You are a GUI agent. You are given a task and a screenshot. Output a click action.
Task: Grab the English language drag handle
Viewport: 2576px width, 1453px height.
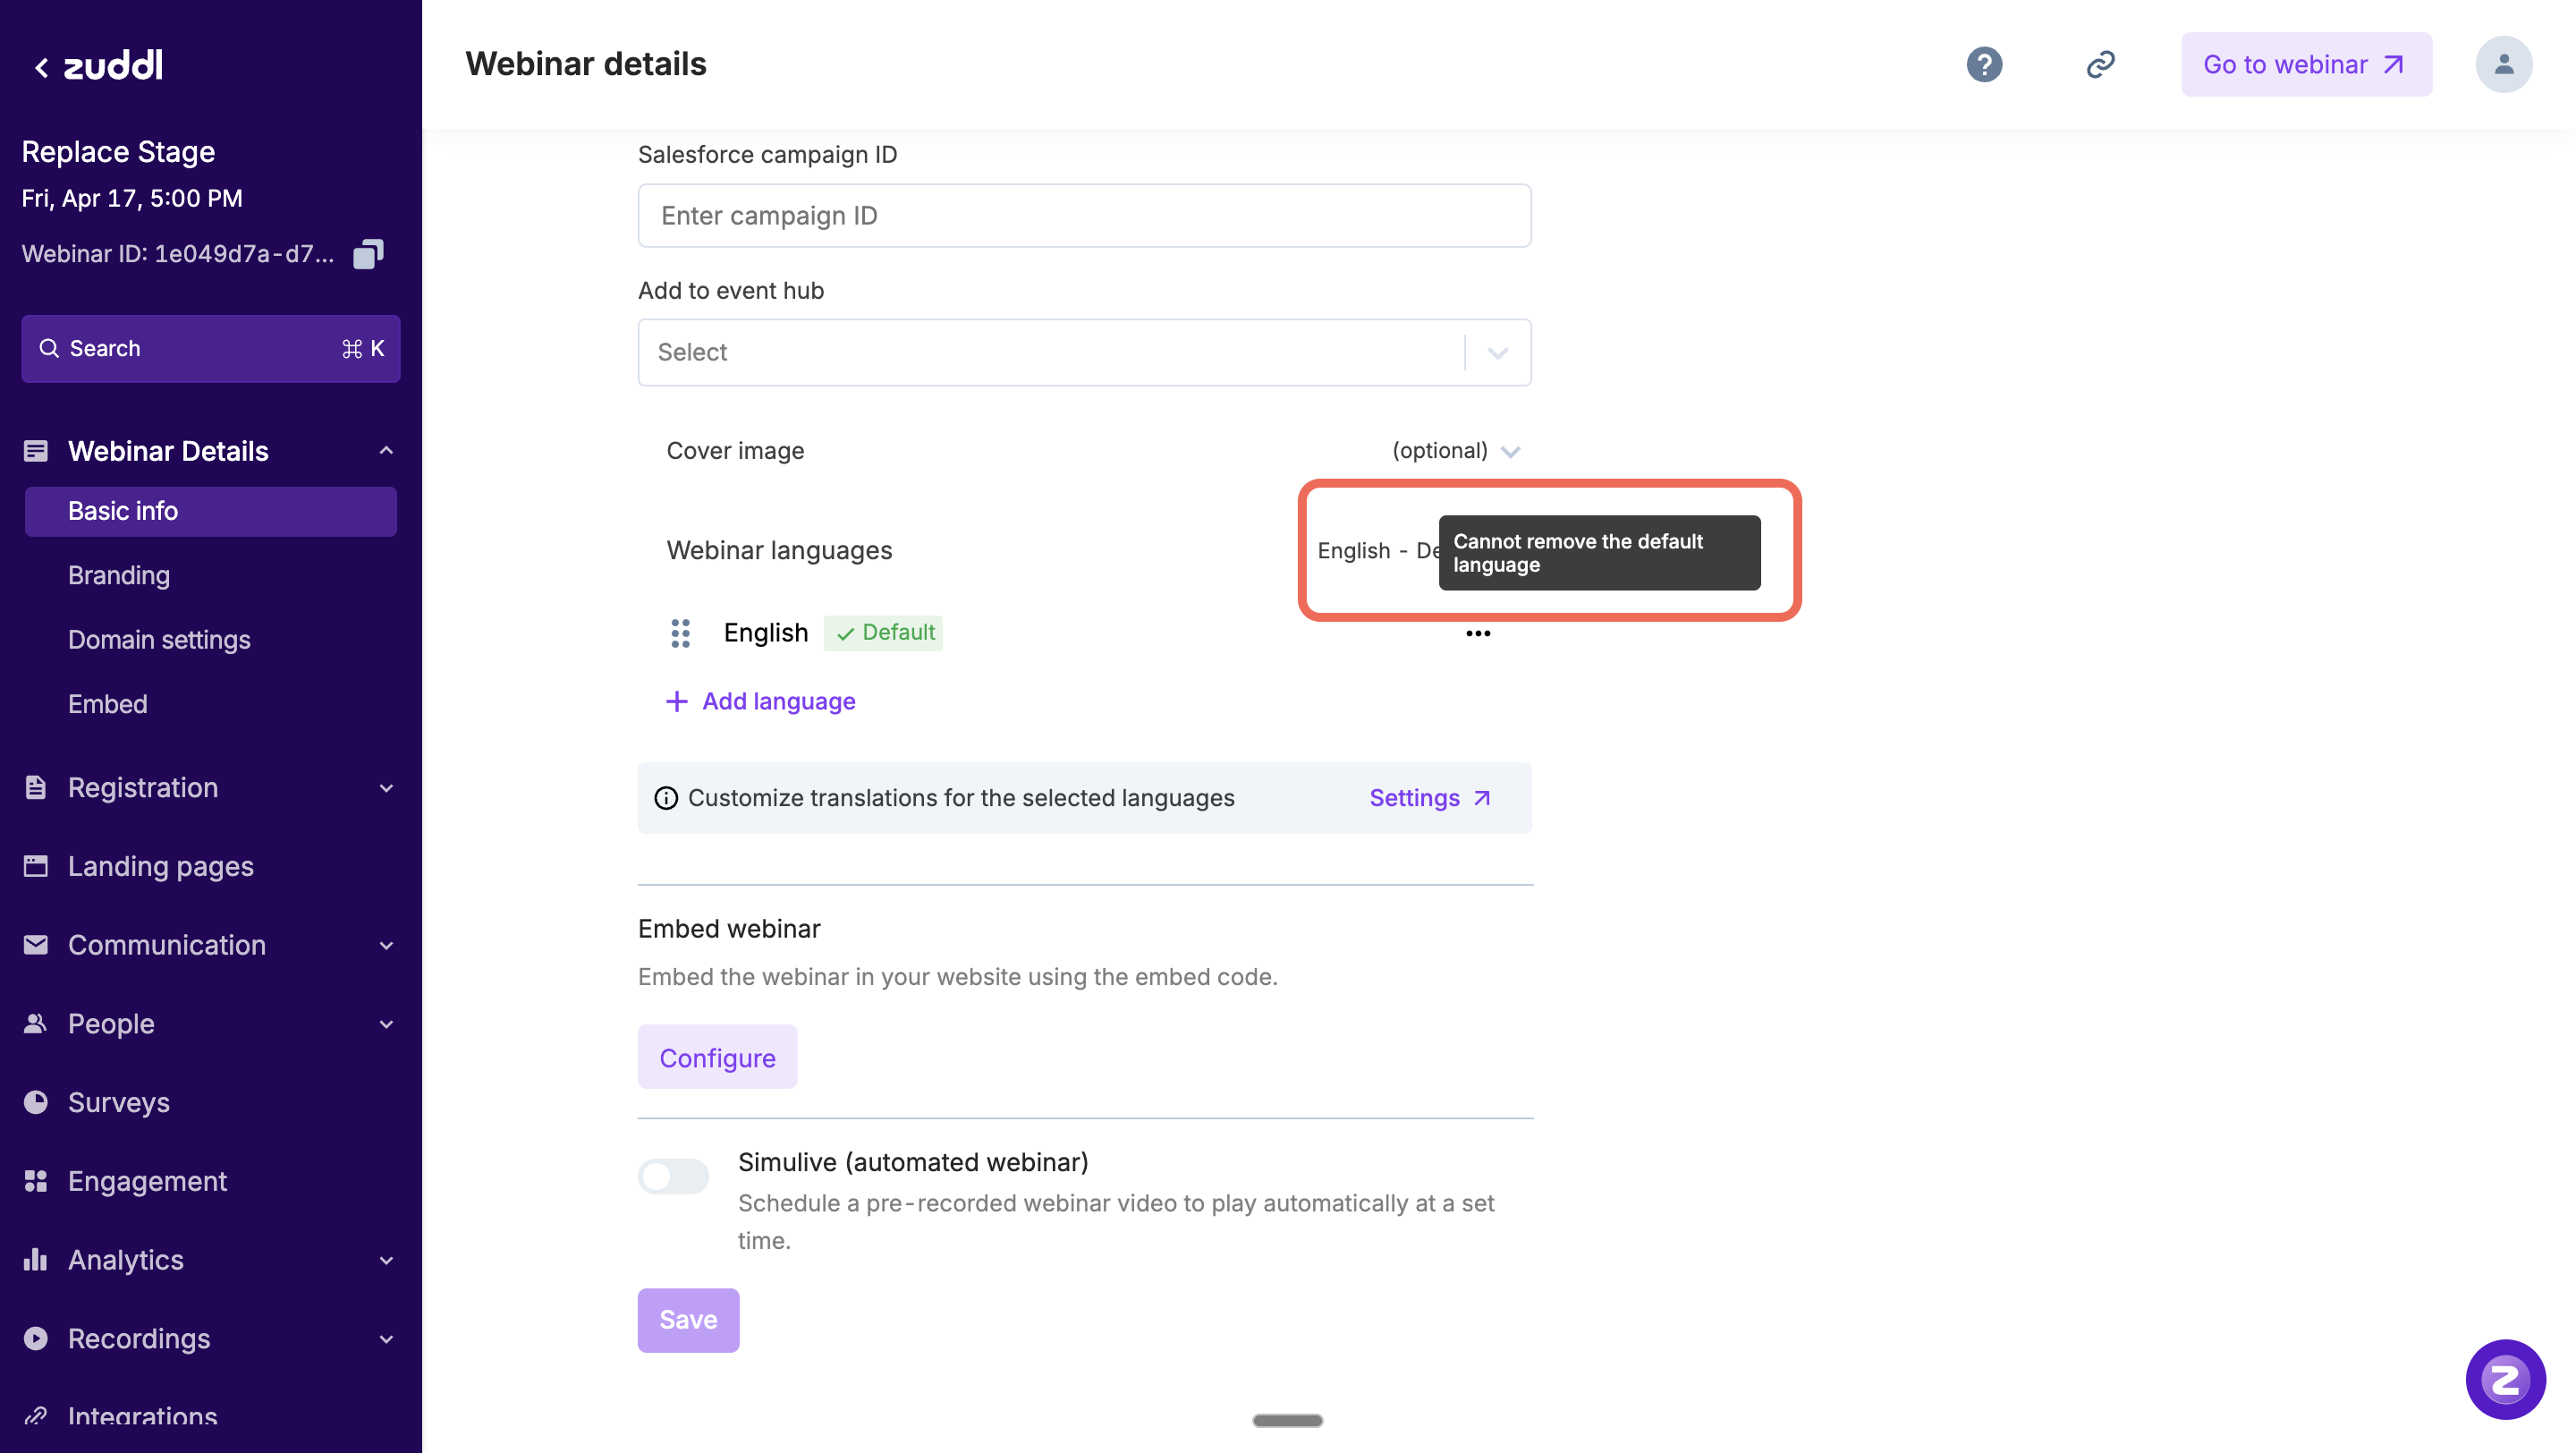tap(680, 633)
